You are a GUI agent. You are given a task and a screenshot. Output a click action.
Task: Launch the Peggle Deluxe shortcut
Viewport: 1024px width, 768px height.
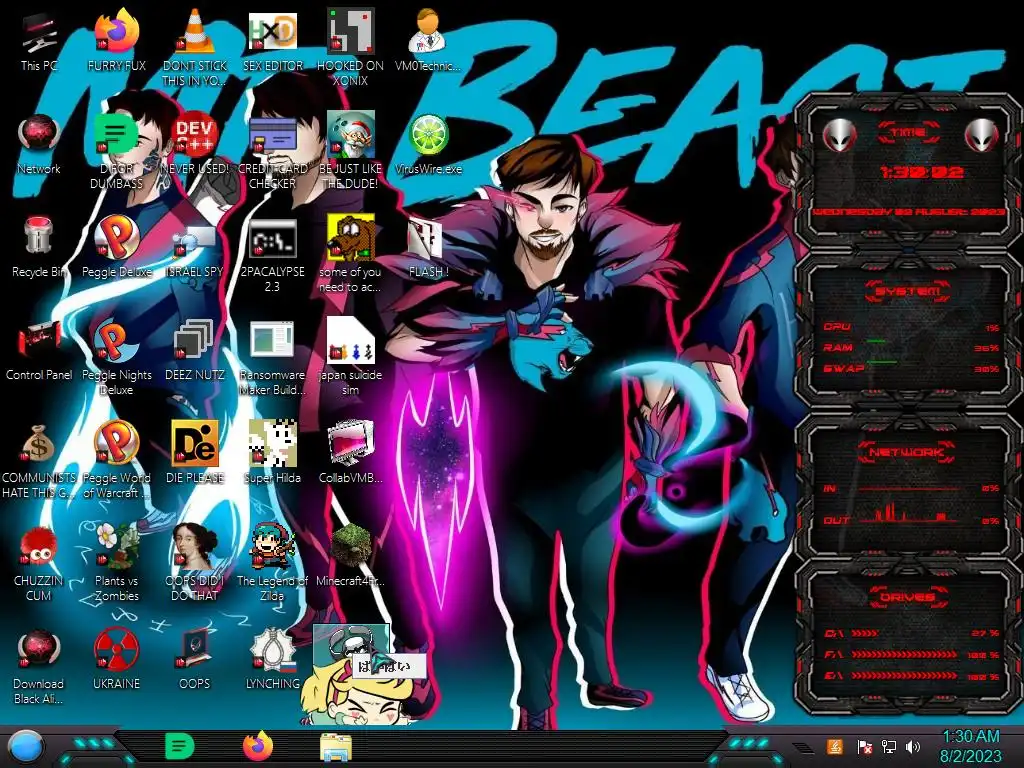click(117, 247)
